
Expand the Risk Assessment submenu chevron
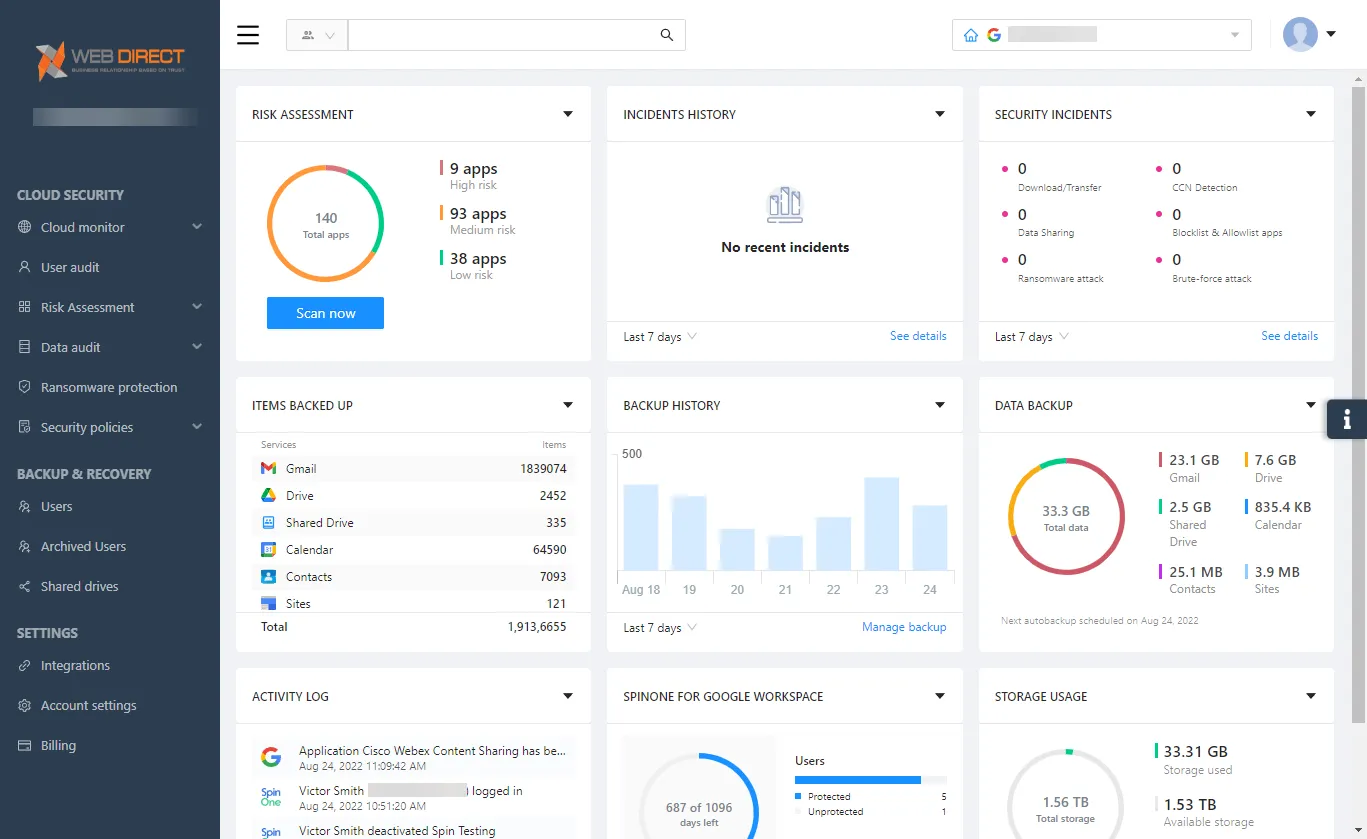197,307
